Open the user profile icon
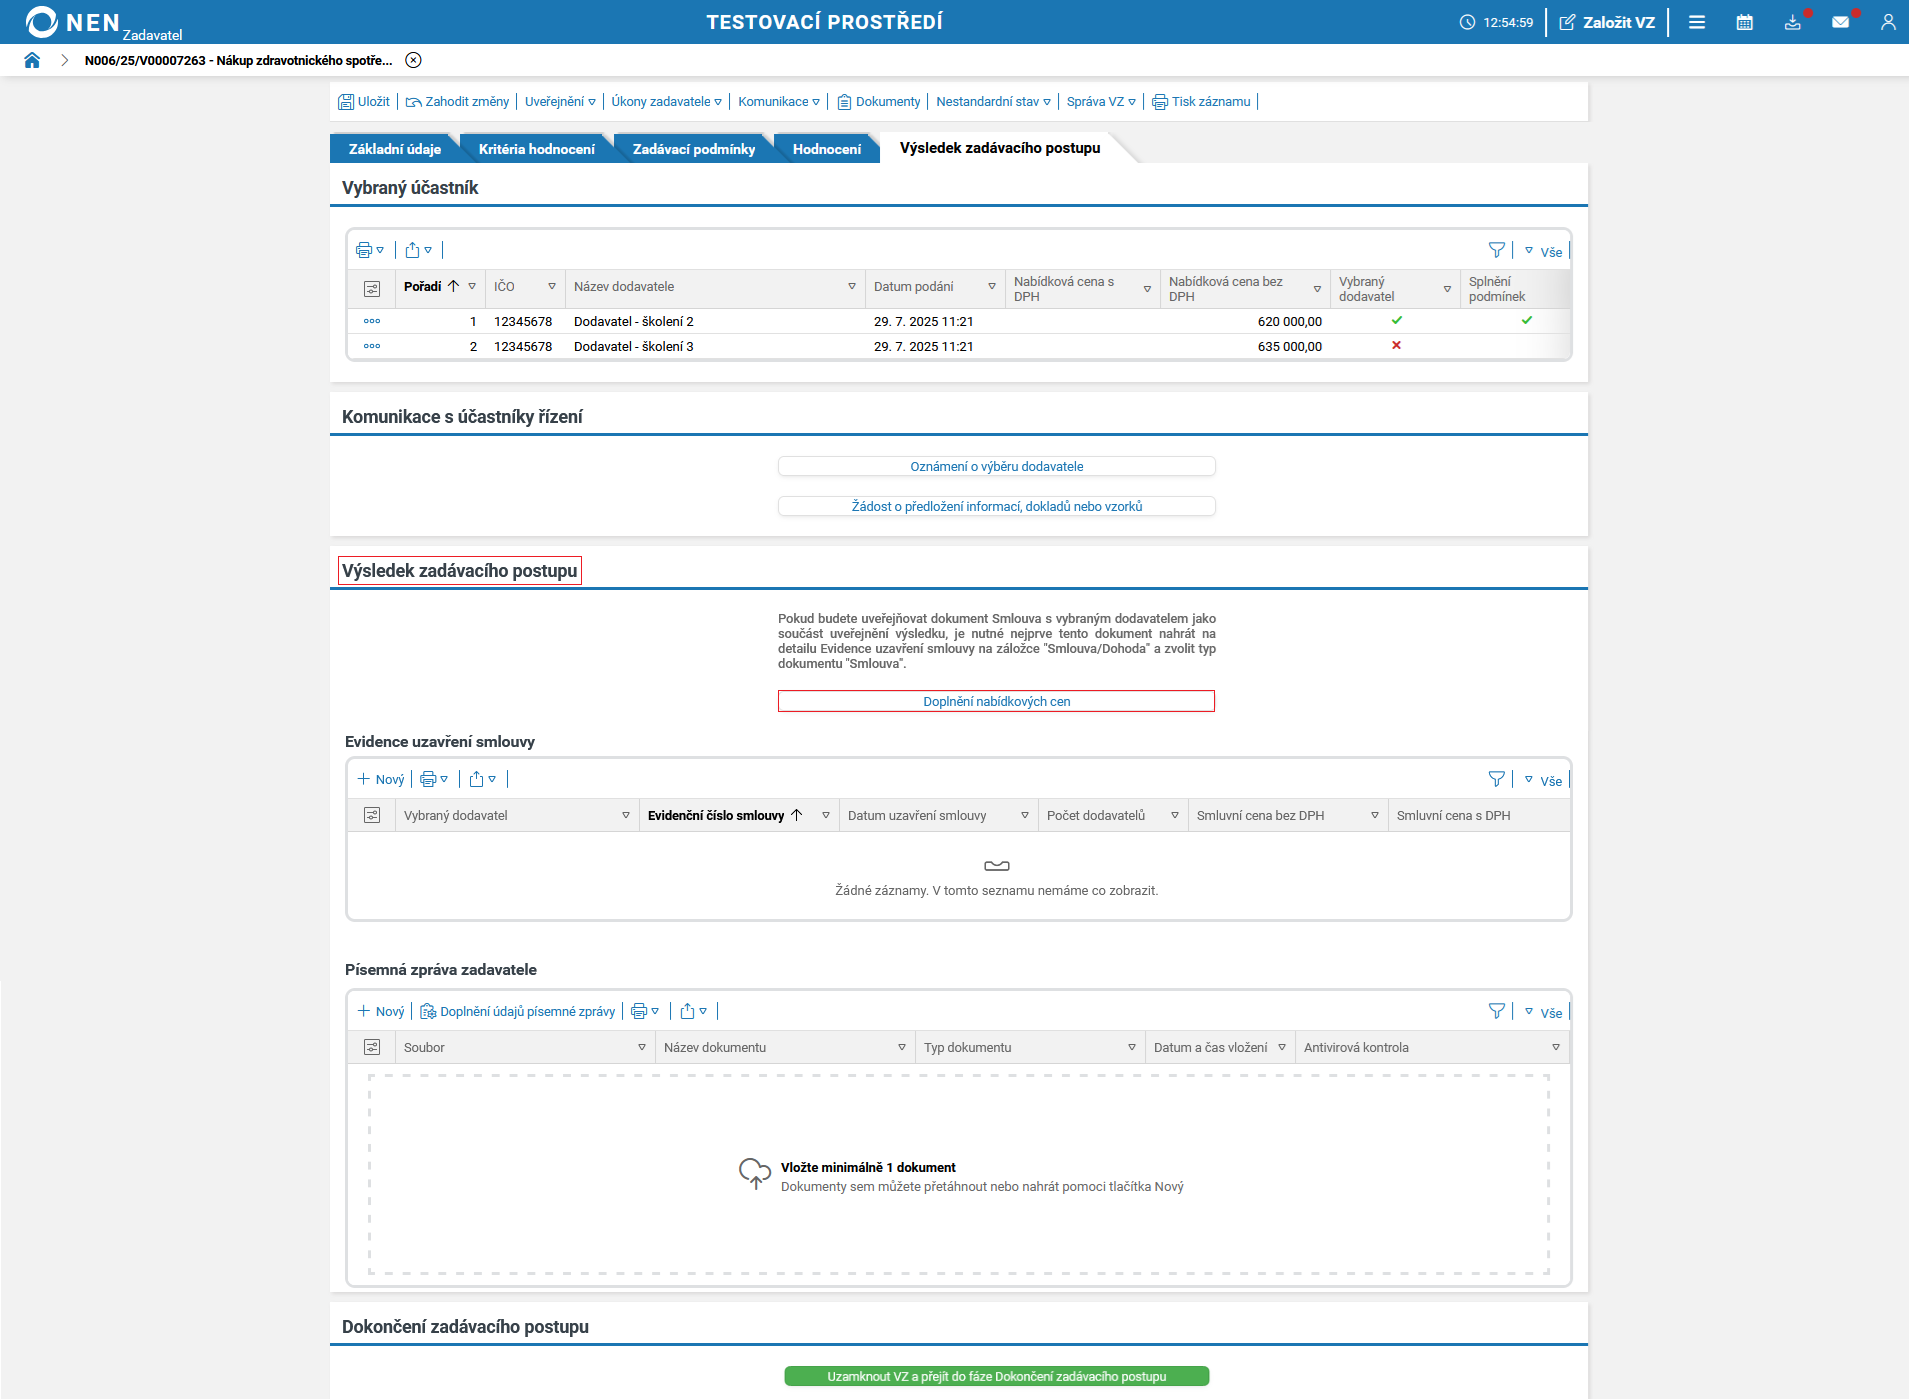1909x1399 pixels. pos(1889,21)
